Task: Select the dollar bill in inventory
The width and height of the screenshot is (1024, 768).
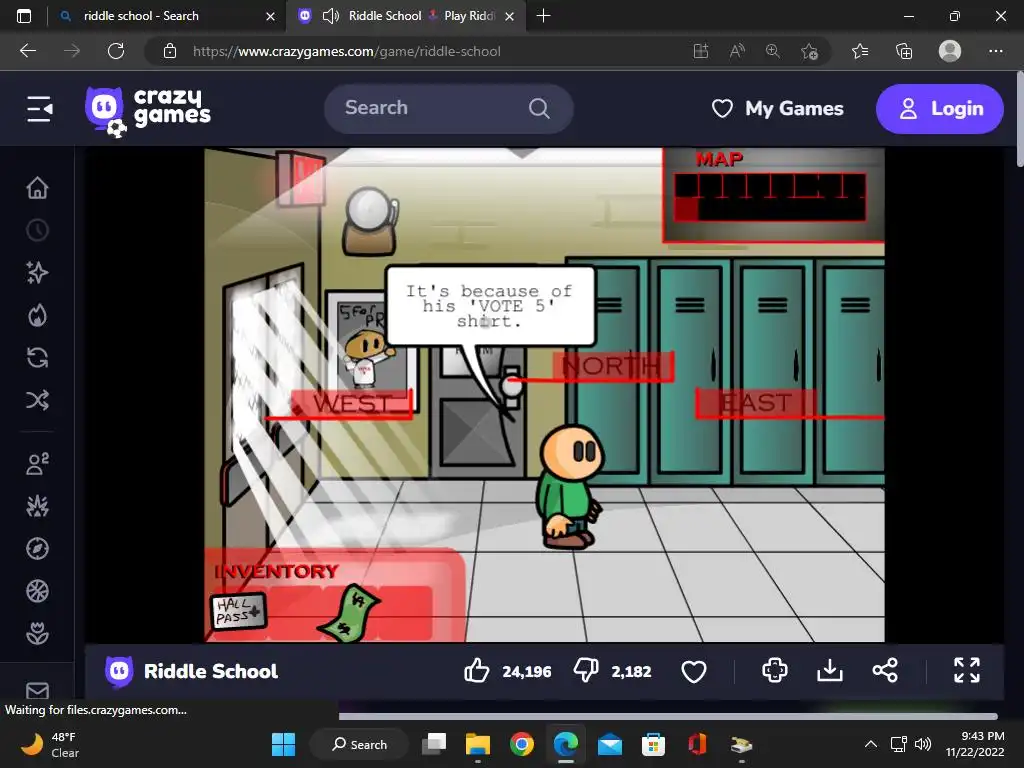Action: 349,614
